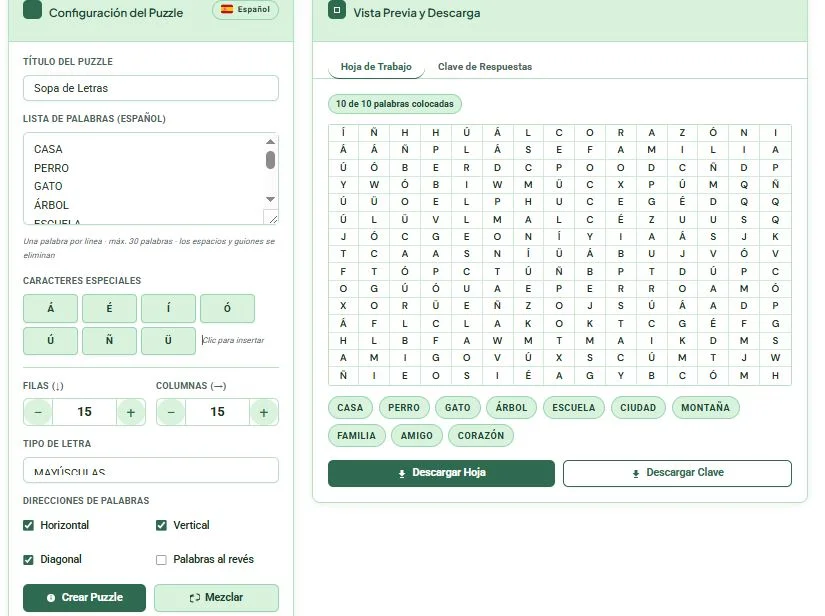Toggle the Horizontal direction checkbox
This screenshot has width=825, height=616.
[28, 525]
